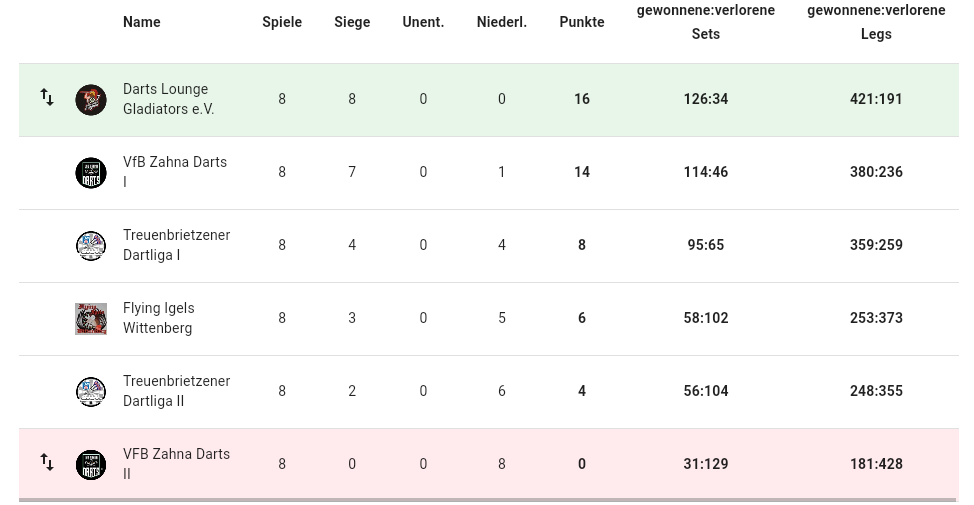The image size is (974, 505).
Task: Click the gewonnene:verlorene Legs header
Action: [x=876, y=22]
